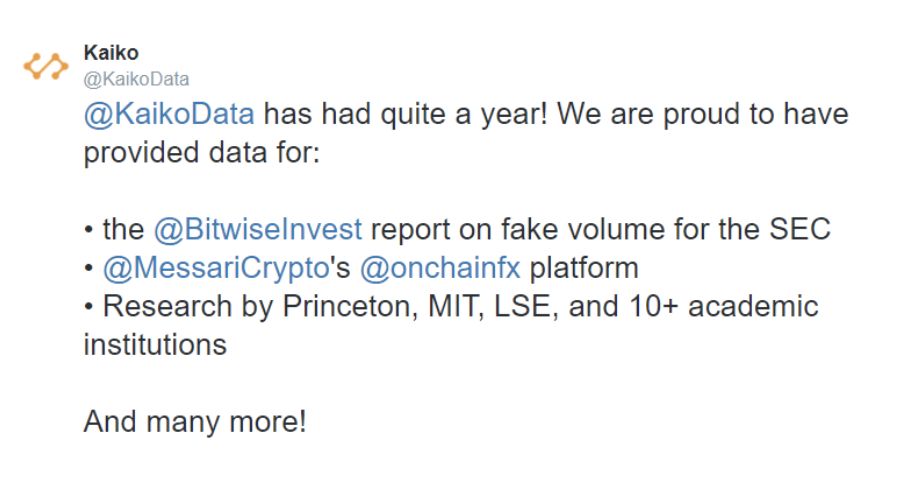The width and height of the screenshot is (912, 494).
Task: Open the @onchainfx mention link
Action: coord(440,268)
